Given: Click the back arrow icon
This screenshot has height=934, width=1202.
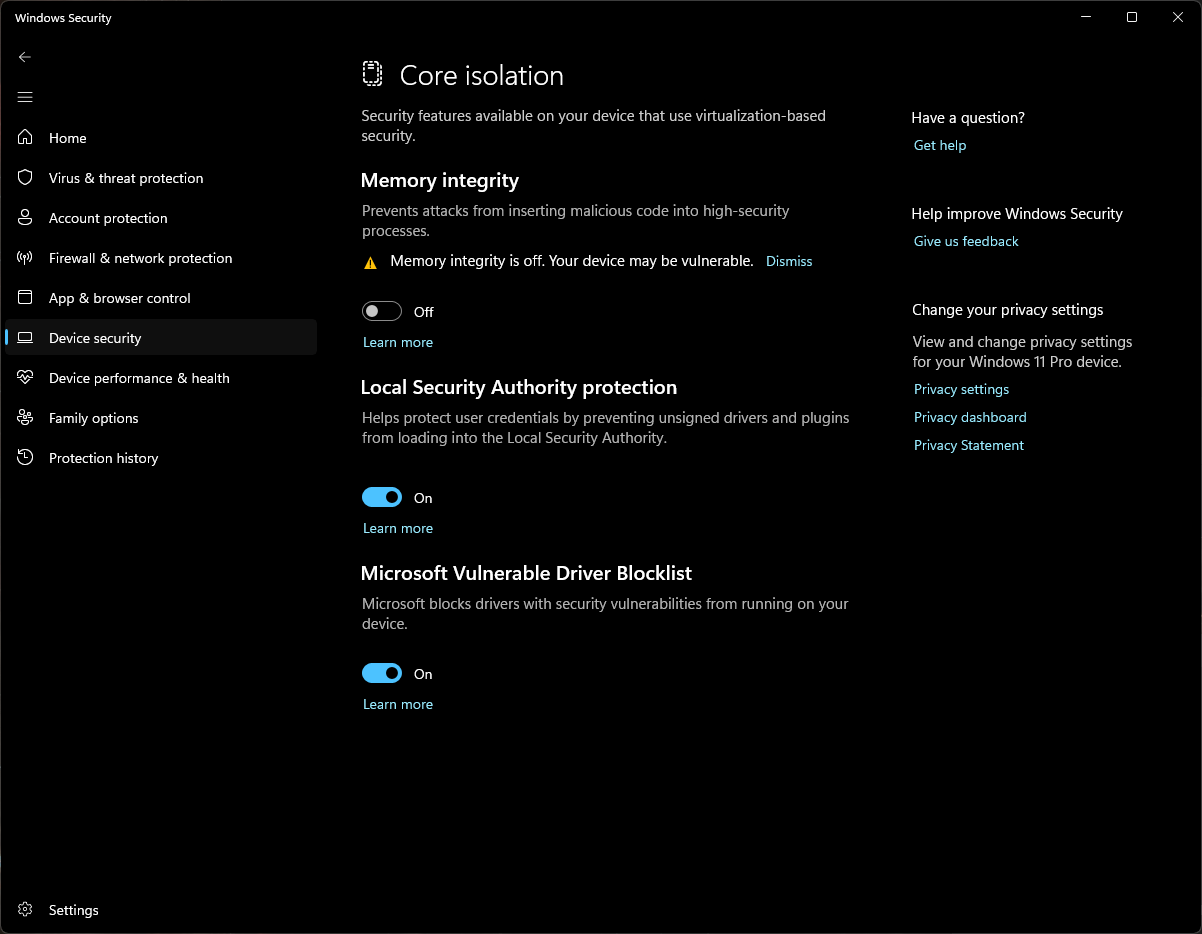Looking at the screenshot, I should pos(25,57).
